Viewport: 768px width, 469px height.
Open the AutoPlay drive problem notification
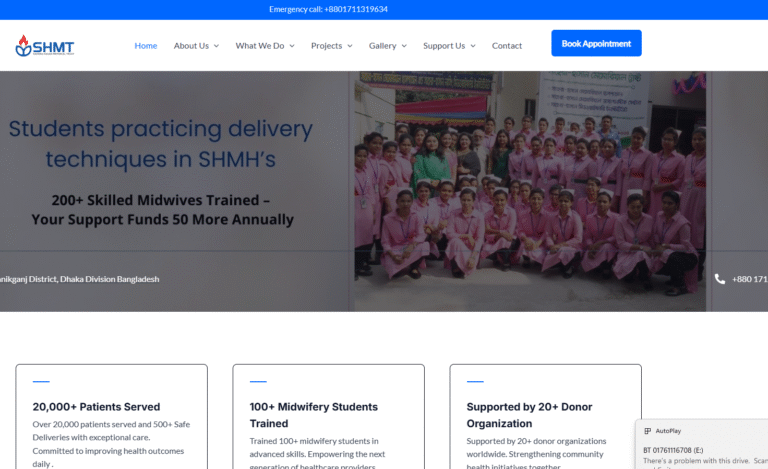click(x=702, y=444)
